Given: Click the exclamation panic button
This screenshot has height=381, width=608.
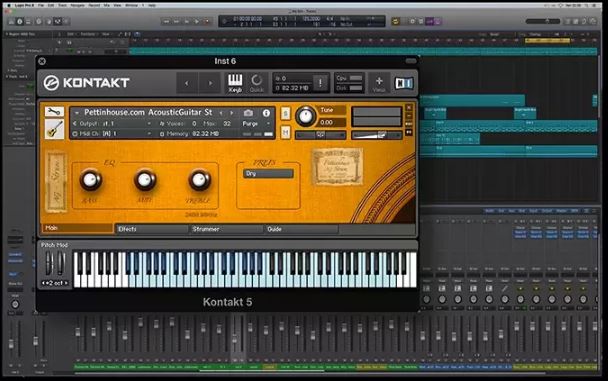Looking at the screenshot, I should [x=320, y=83].
